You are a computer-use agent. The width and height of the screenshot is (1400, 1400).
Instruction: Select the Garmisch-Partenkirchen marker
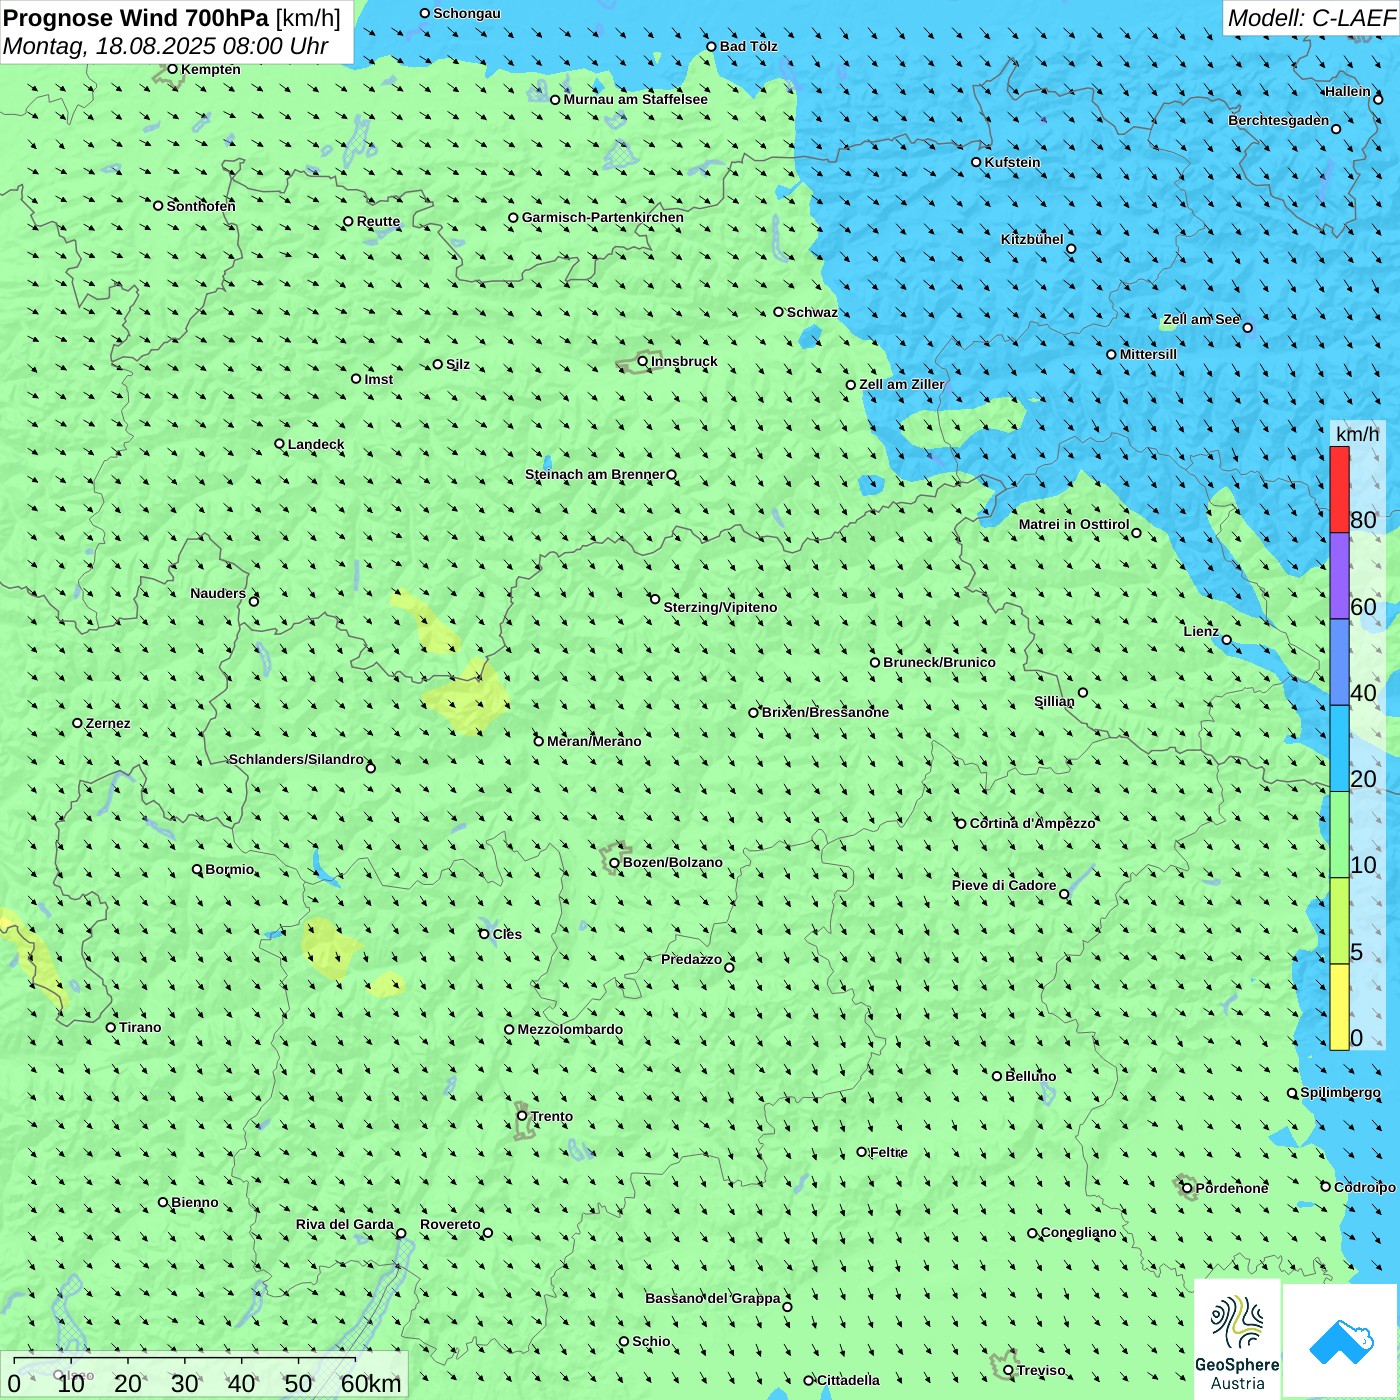coord(513,218)
